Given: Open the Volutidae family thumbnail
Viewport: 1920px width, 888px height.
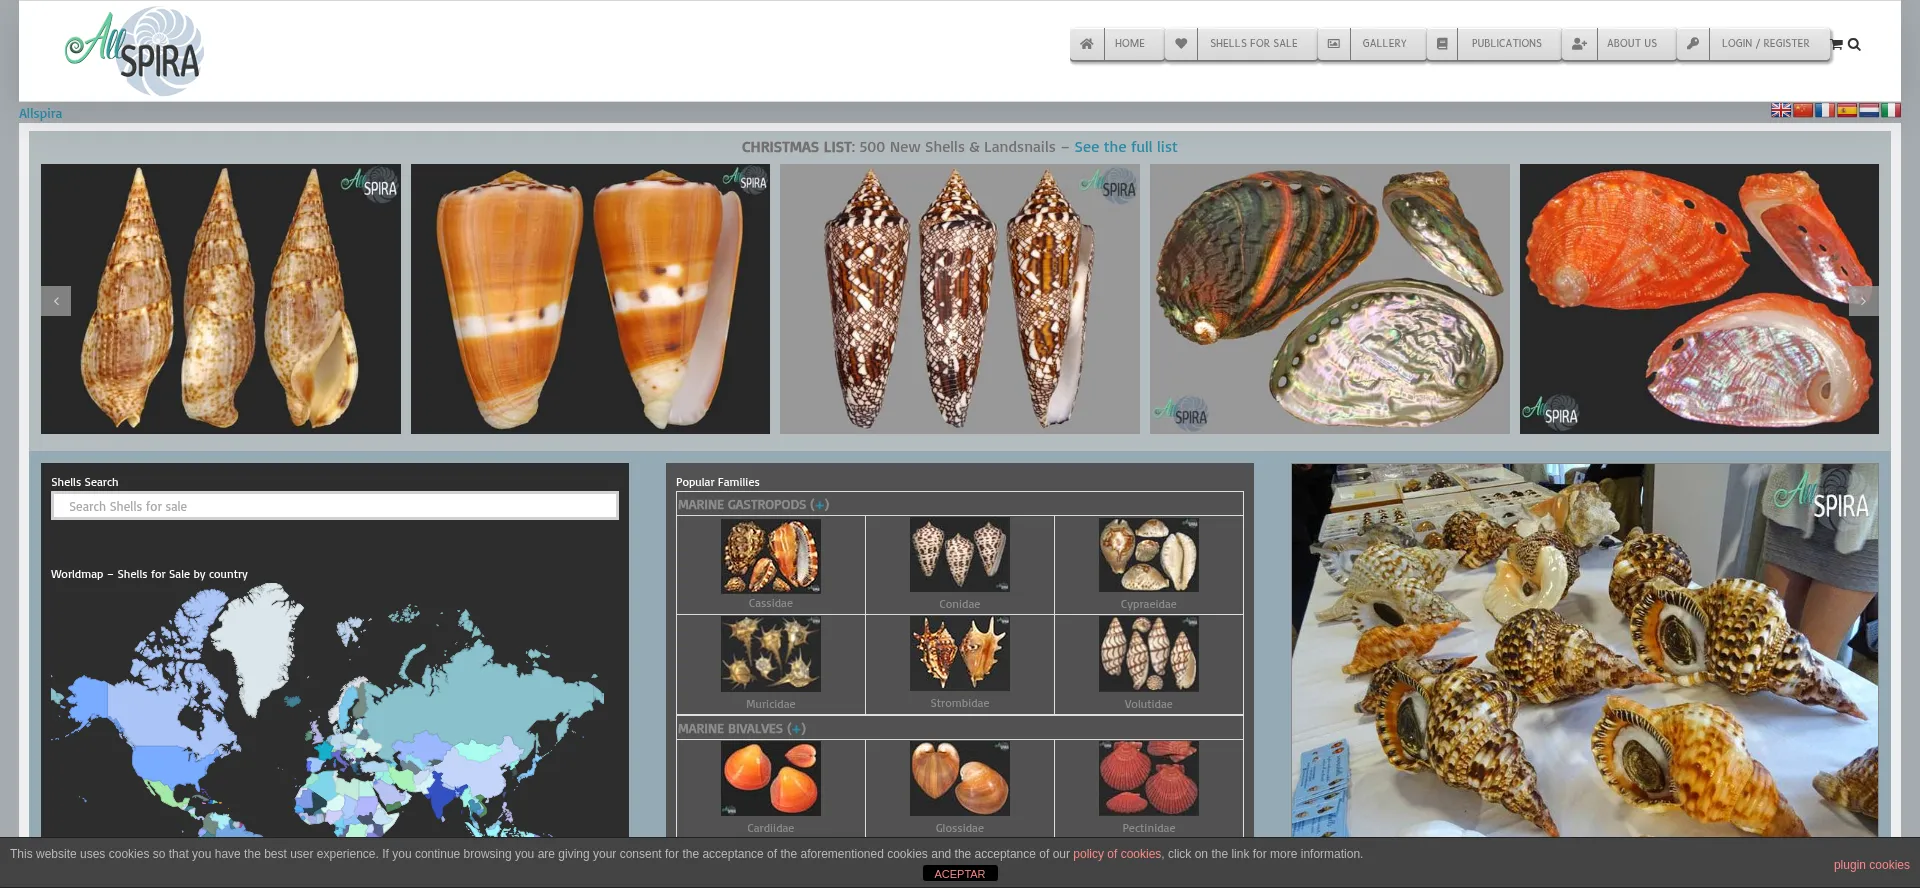Looking at the screenshot, I should coord(1149,654).
